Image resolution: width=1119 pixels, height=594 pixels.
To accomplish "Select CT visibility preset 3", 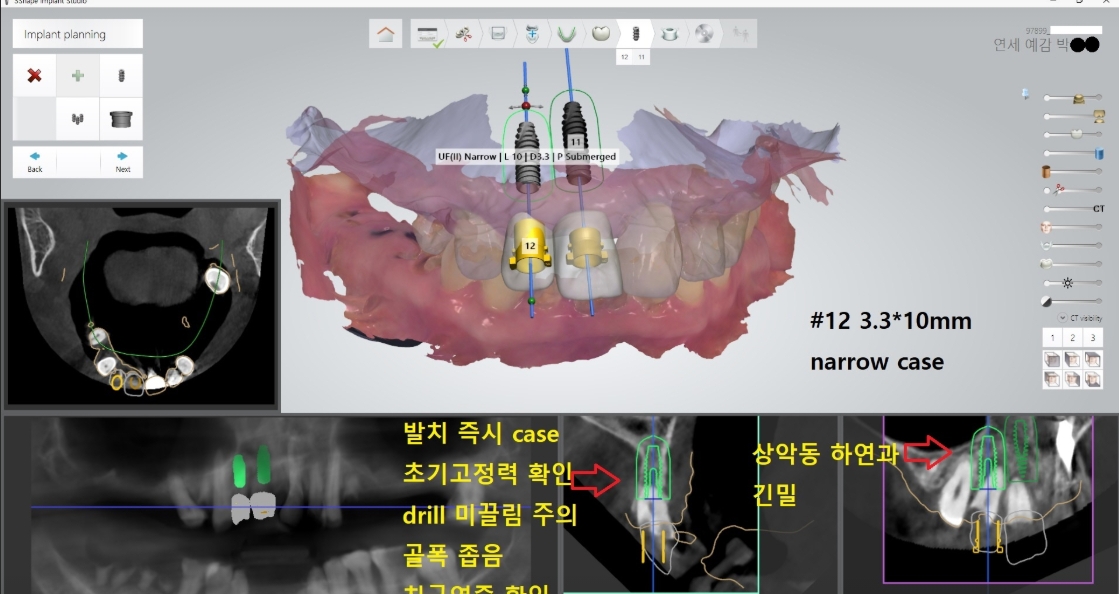I will coord(1093,338).
